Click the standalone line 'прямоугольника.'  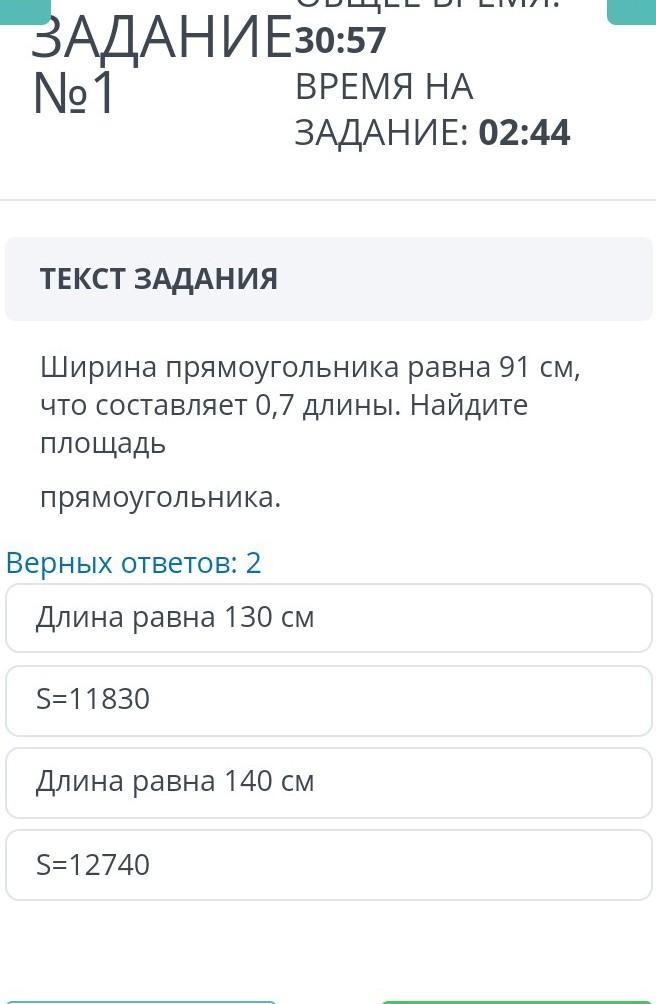(161, 497)
